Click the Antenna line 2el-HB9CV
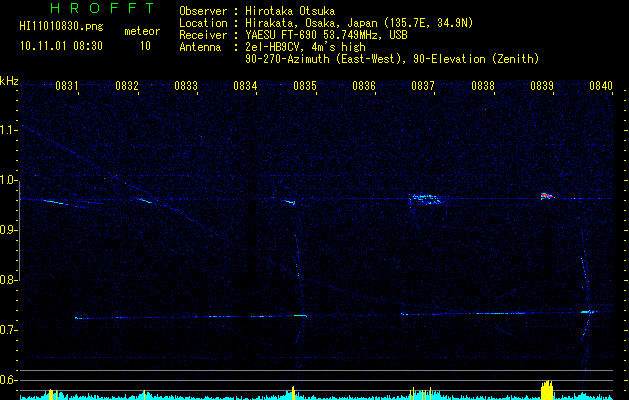This screenshot has width=629, height=400. [x=272, y=47]
